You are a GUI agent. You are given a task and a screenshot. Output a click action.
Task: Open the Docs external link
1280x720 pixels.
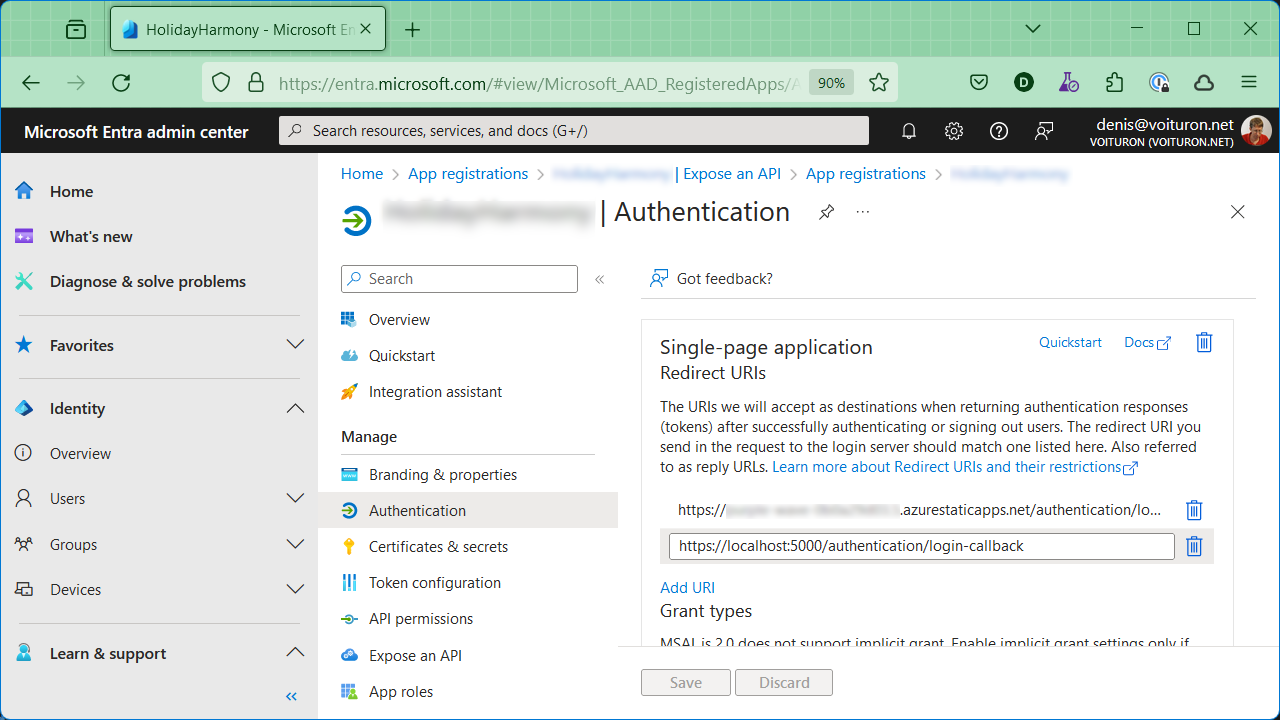1147,342
